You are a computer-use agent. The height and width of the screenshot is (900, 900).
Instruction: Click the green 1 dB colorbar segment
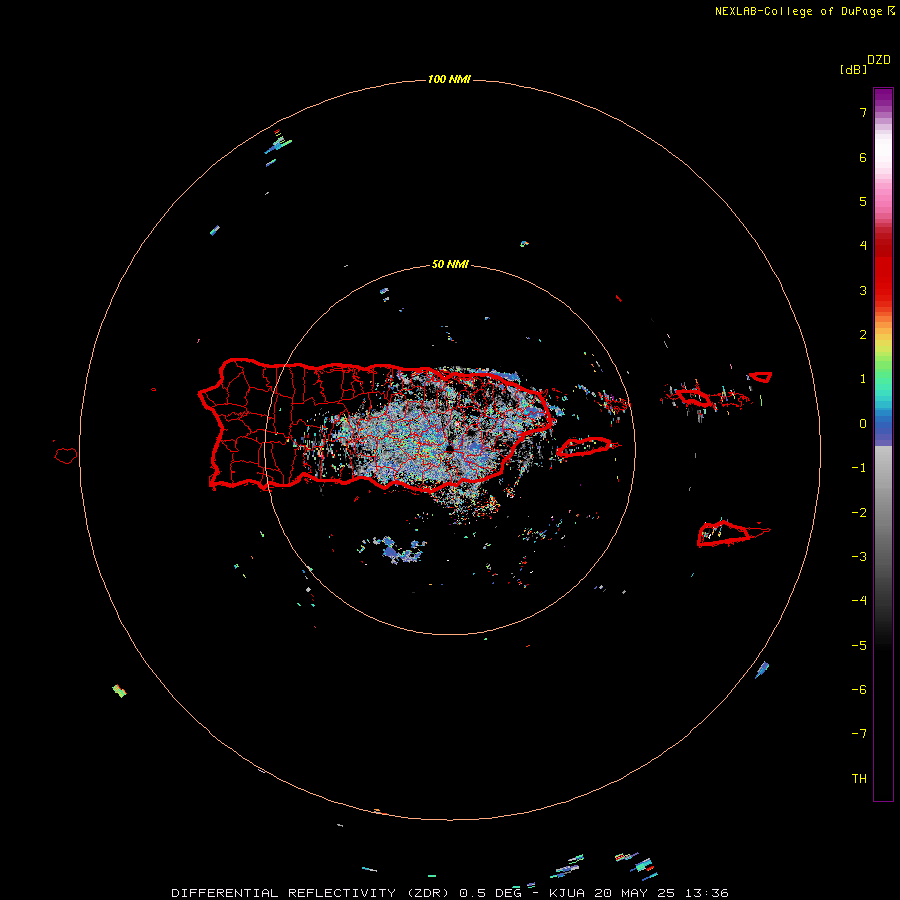883,379
